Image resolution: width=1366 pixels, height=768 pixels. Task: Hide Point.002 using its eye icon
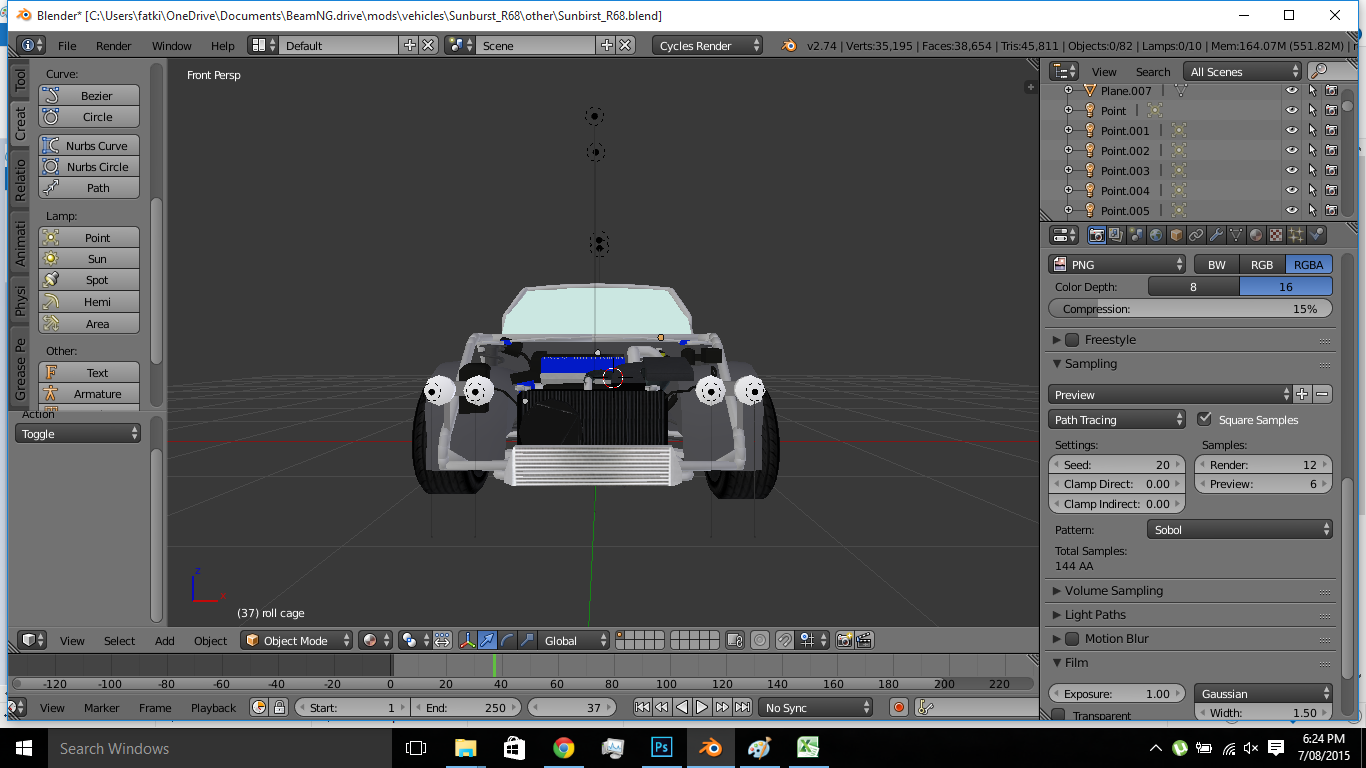click(x=1291, y=151)
